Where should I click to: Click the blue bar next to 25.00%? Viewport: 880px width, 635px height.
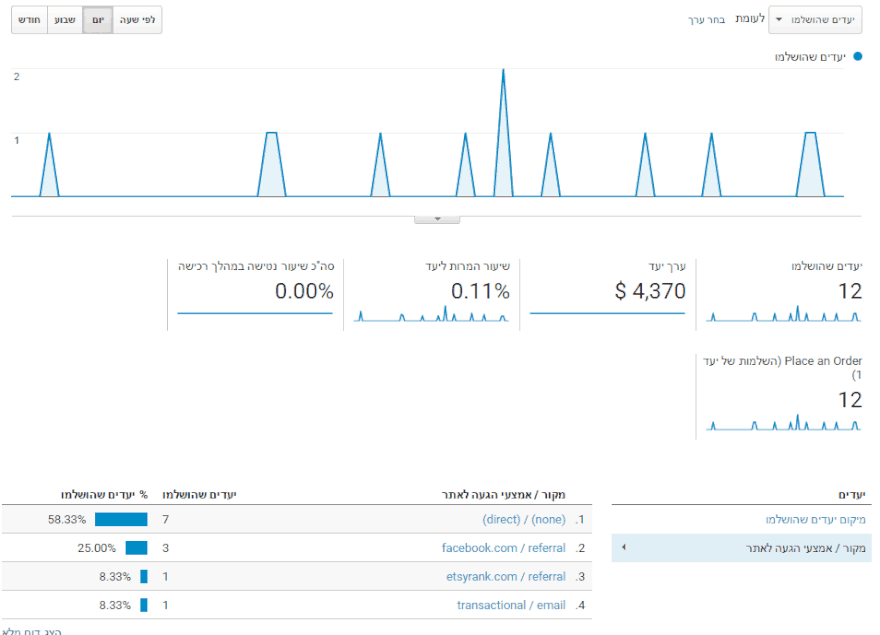click(136, 548)
